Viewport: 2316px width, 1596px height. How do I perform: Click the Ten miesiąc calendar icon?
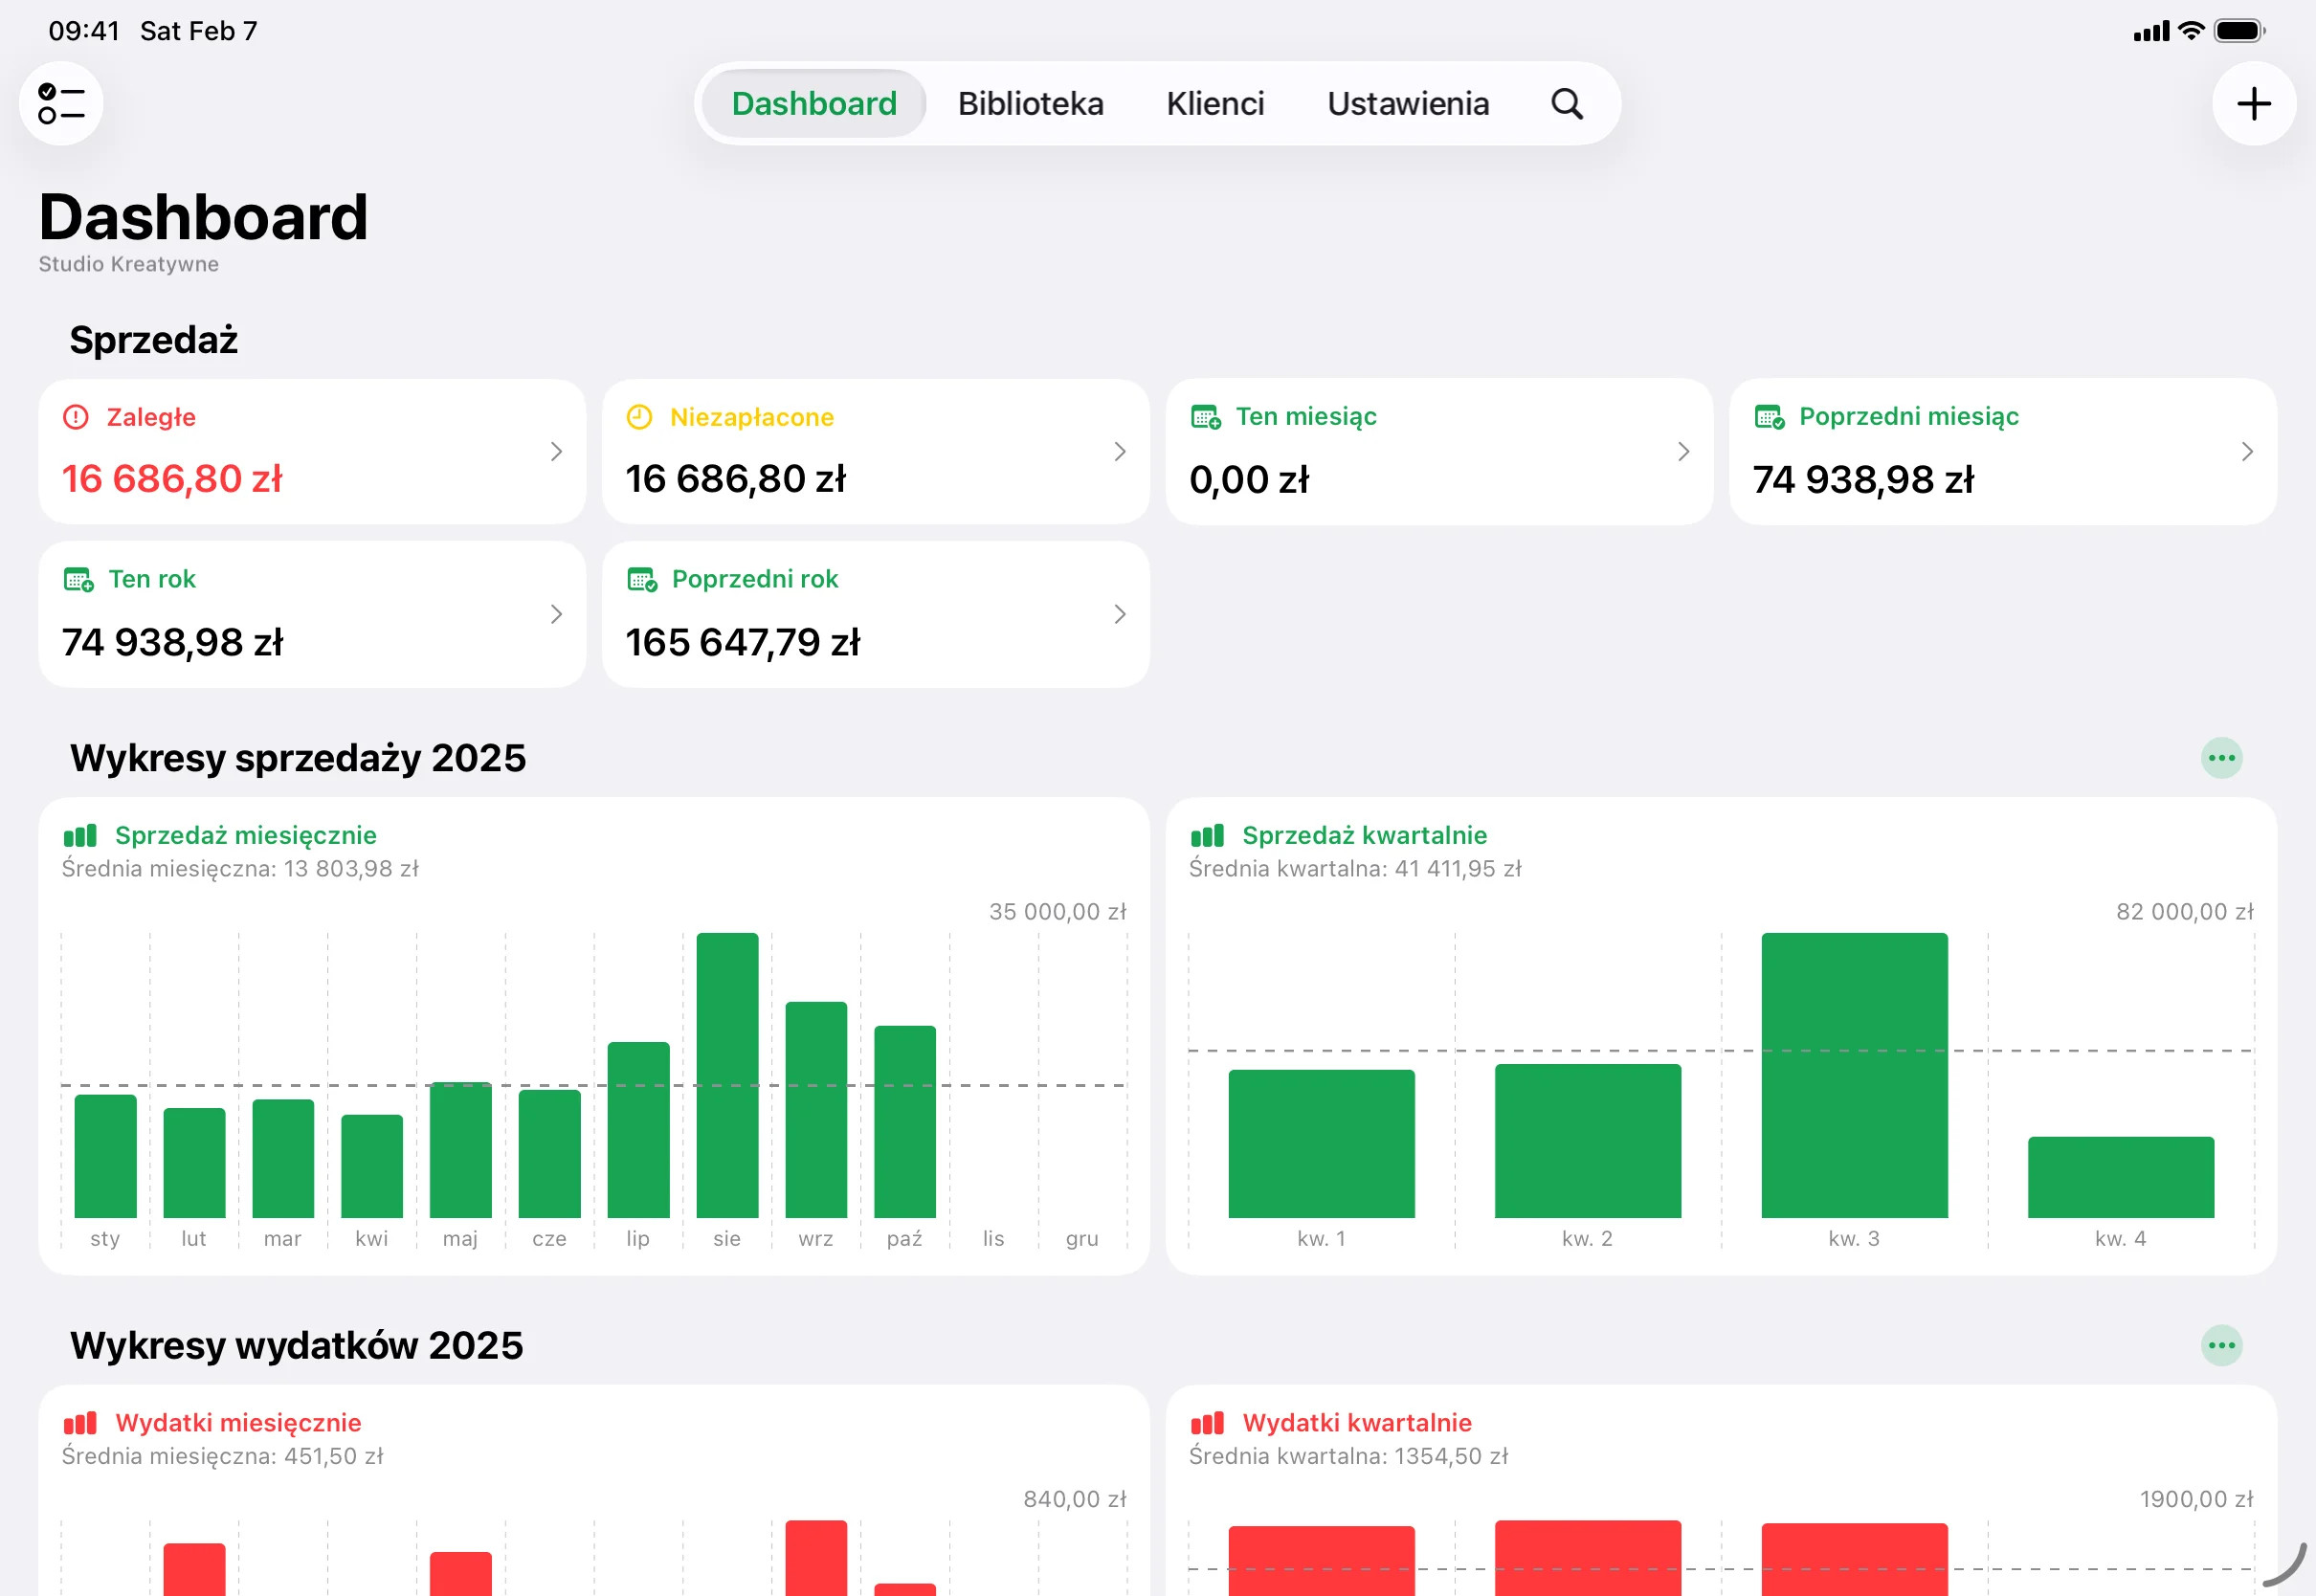click(x=1205, y=417)
